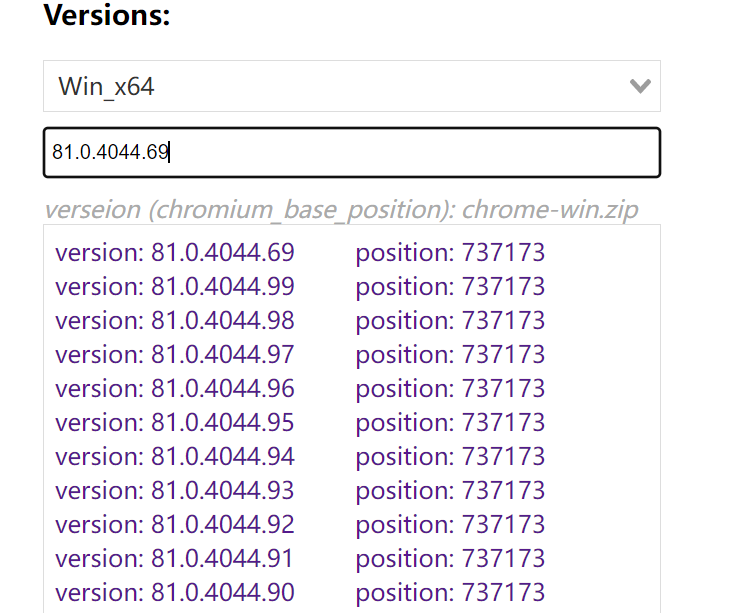This screenshot has width=753, height=613.
Task: Open position 737173 beside version 81.0.4044.92
Action: 450,524
